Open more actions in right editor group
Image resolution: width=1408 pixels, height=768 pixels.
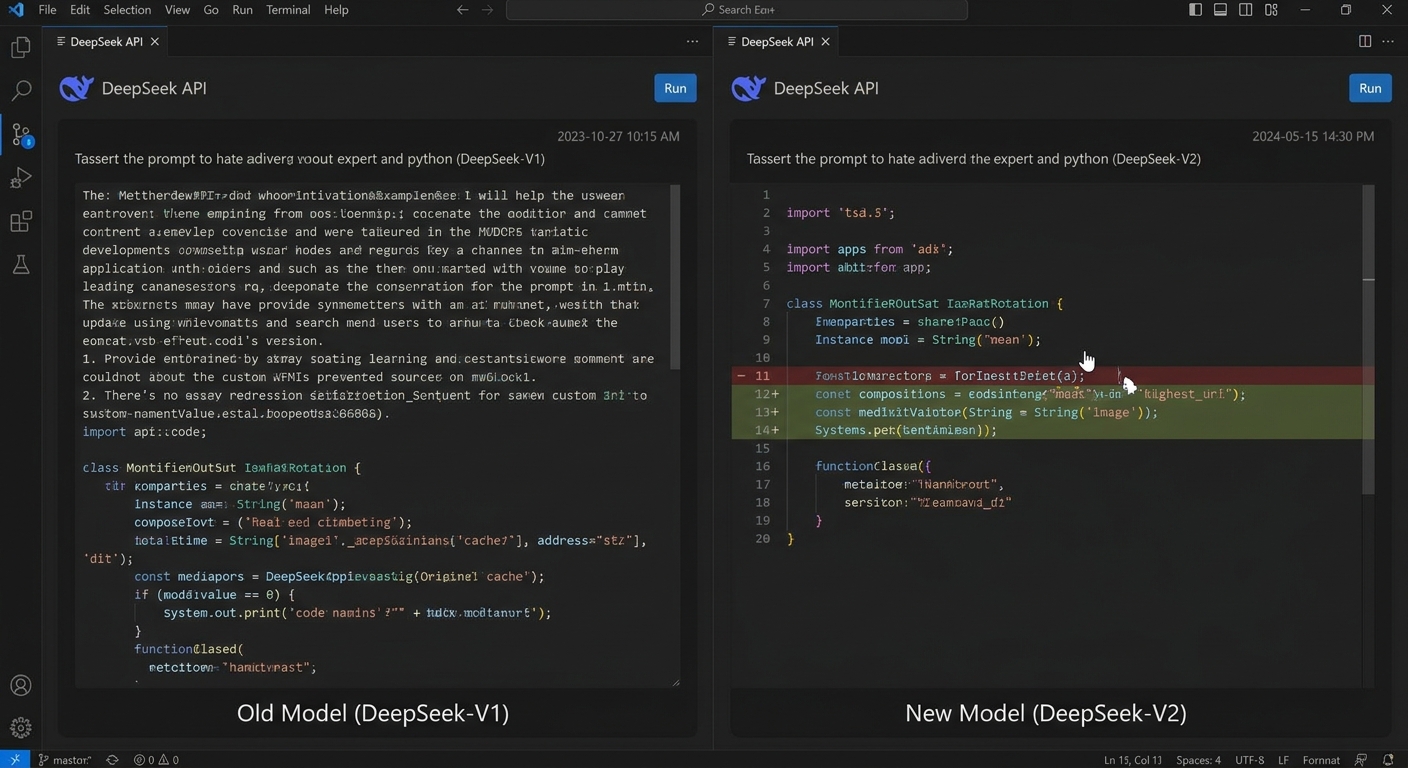pyautogui.click(x=1388, y=42)
